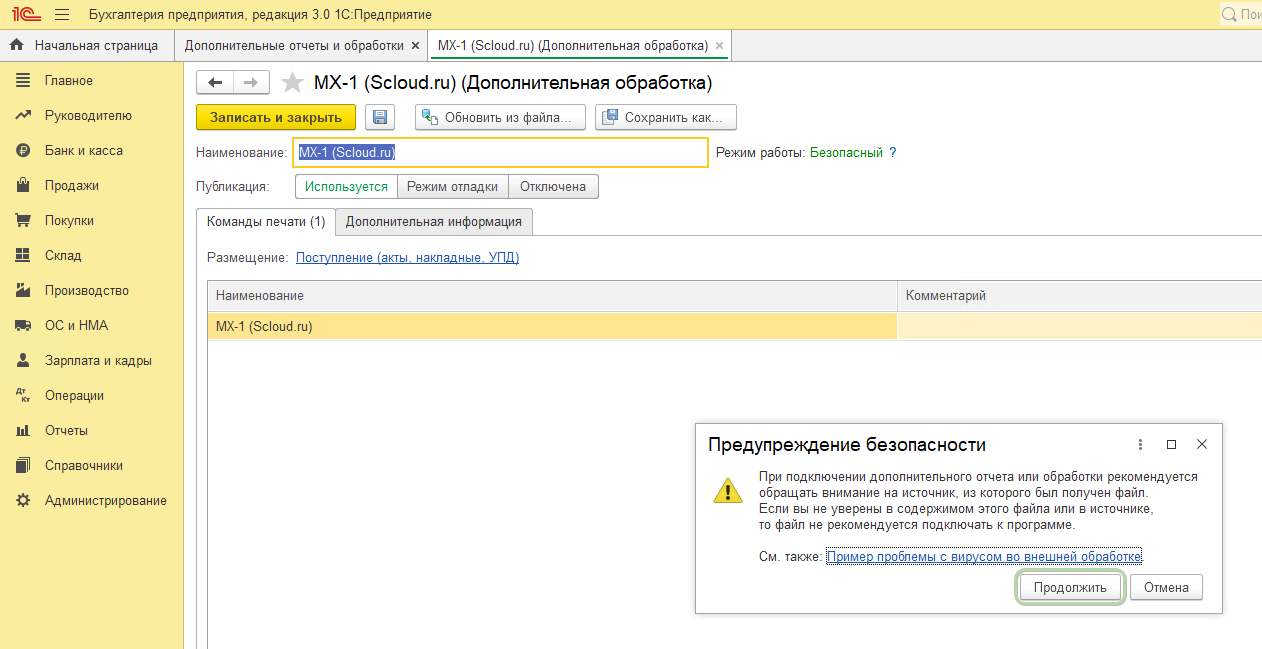This screenshot has height=649, width=1262.
Task: Click the Наименование column header
Action: 553,296
